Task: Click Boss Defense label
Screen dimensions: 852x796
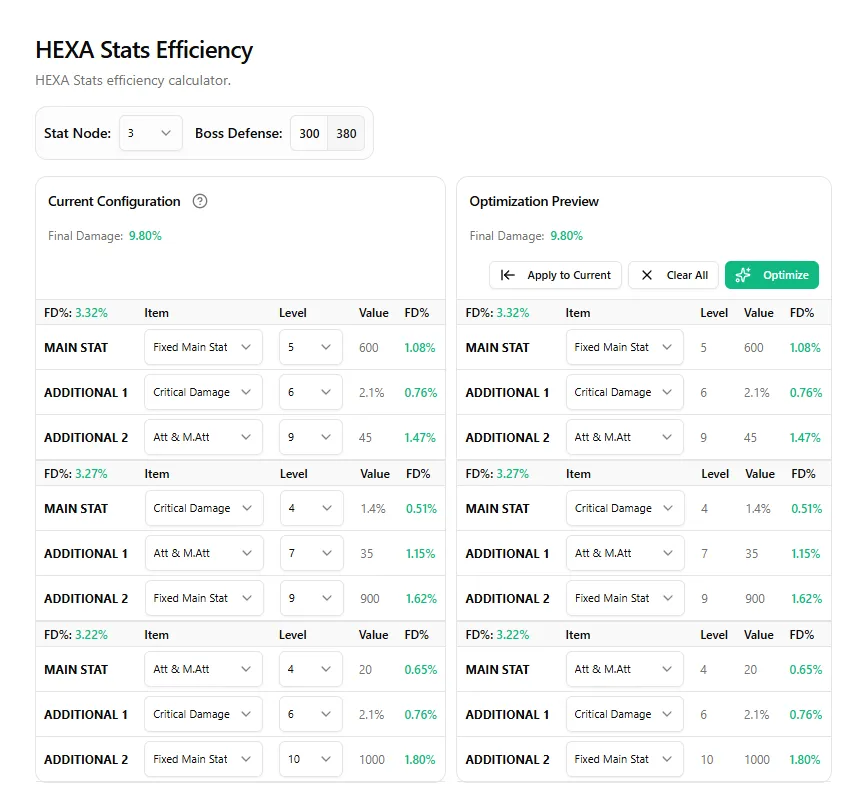Action: 239,133
